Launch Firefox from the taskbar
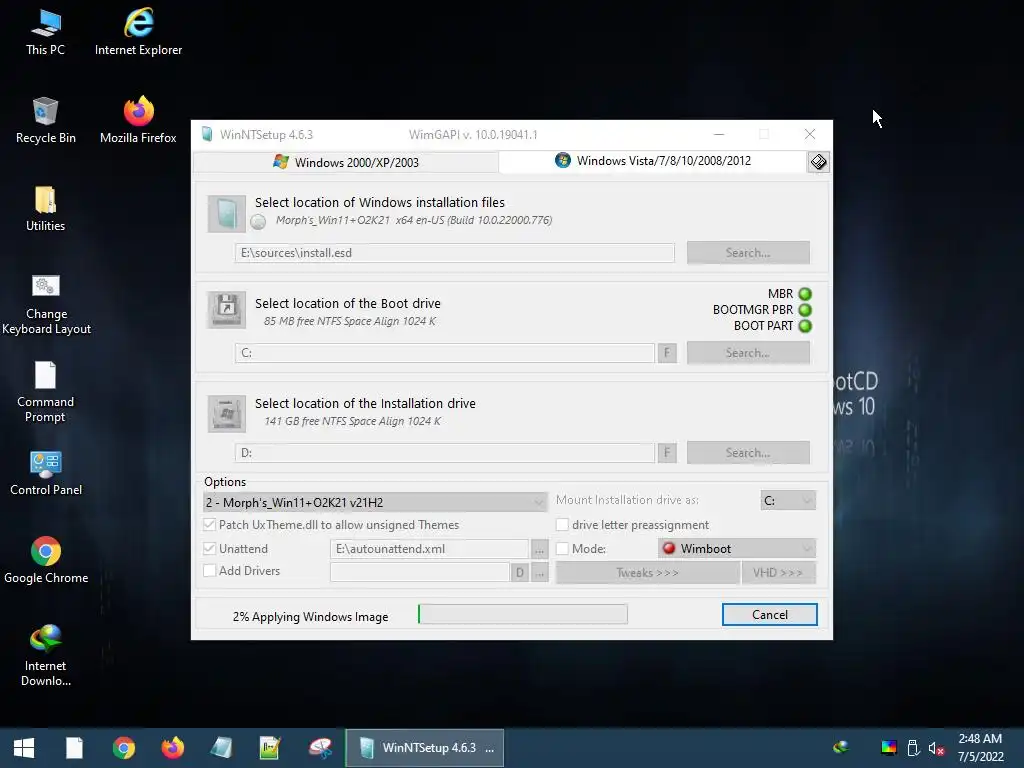Image resolution: width=1024 pixels, height=768 pixels. point(172,748)
